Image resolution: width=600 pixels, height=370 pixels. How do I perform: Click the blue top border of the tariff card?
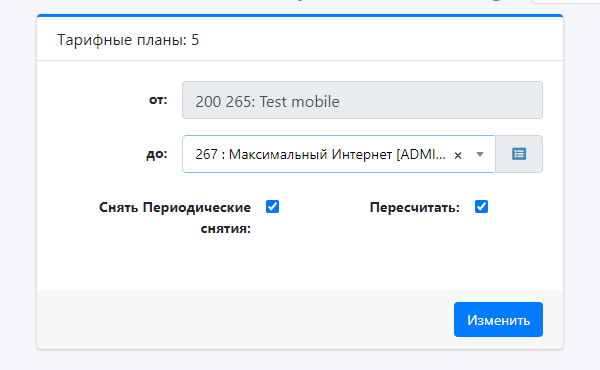tap(300, 16)
